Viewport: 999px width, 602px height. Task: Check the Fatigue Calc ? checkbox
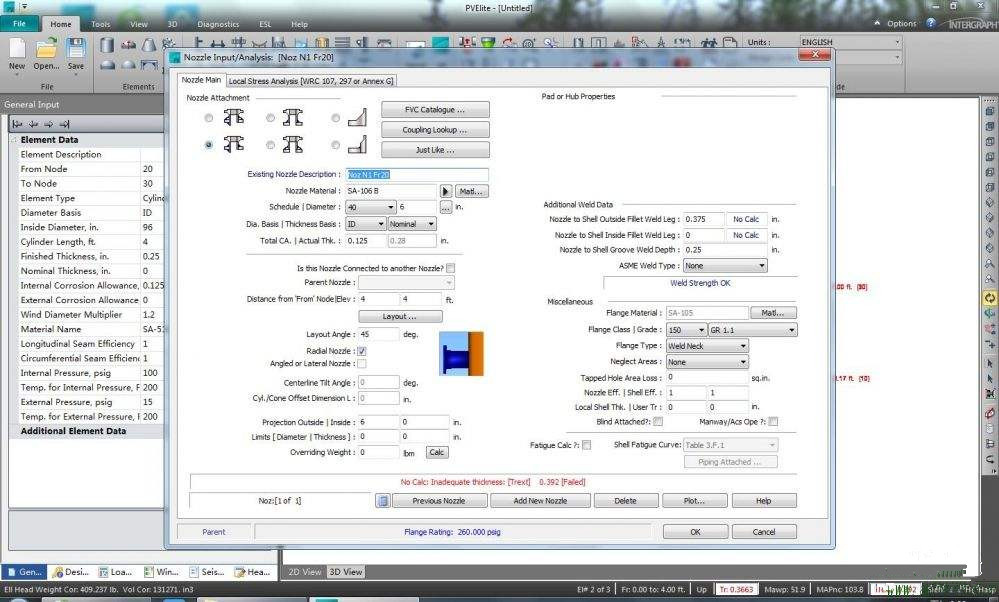tap(587, 444)
